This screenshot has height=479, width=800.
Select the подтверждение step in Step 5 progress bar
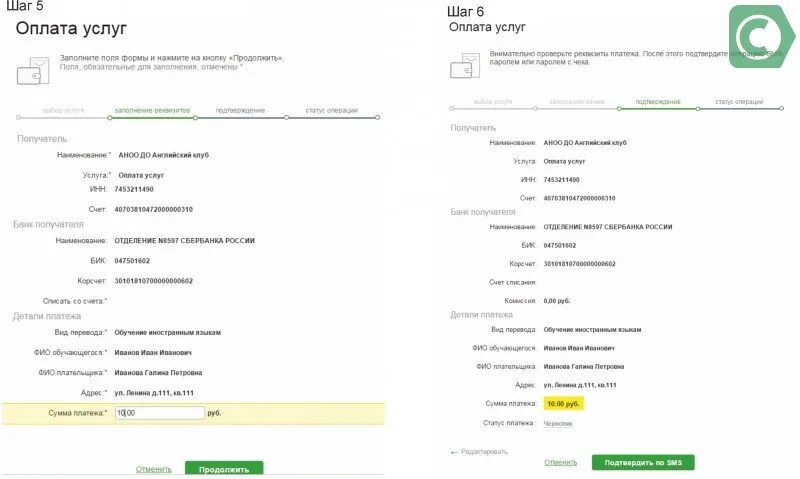(240, 110)
